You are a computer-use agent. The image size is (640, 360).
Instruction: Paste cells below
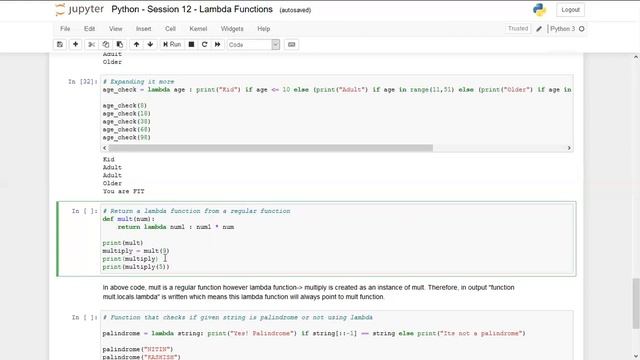[120, 44]
